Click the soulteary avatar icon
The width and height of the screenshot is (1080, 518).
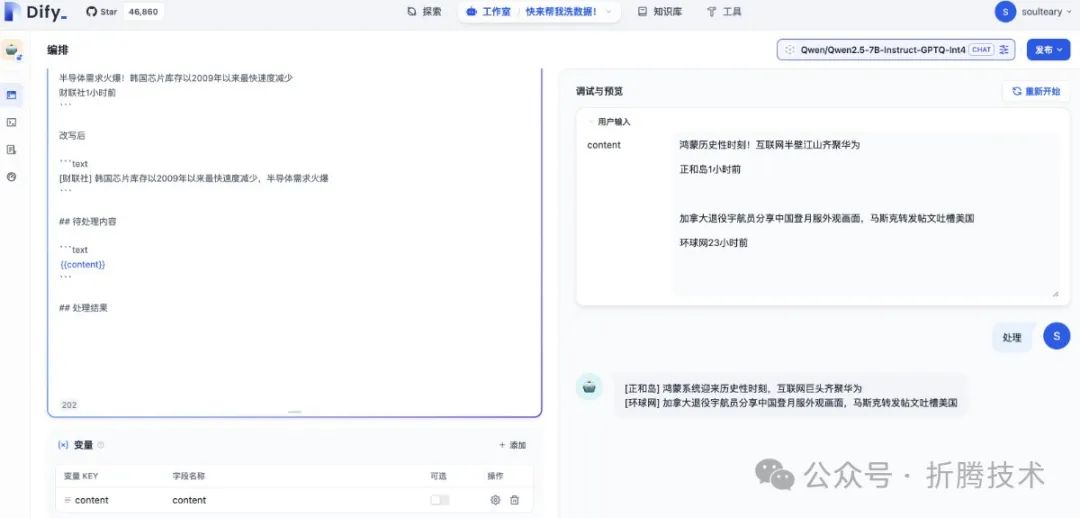tap(1006, 12)
